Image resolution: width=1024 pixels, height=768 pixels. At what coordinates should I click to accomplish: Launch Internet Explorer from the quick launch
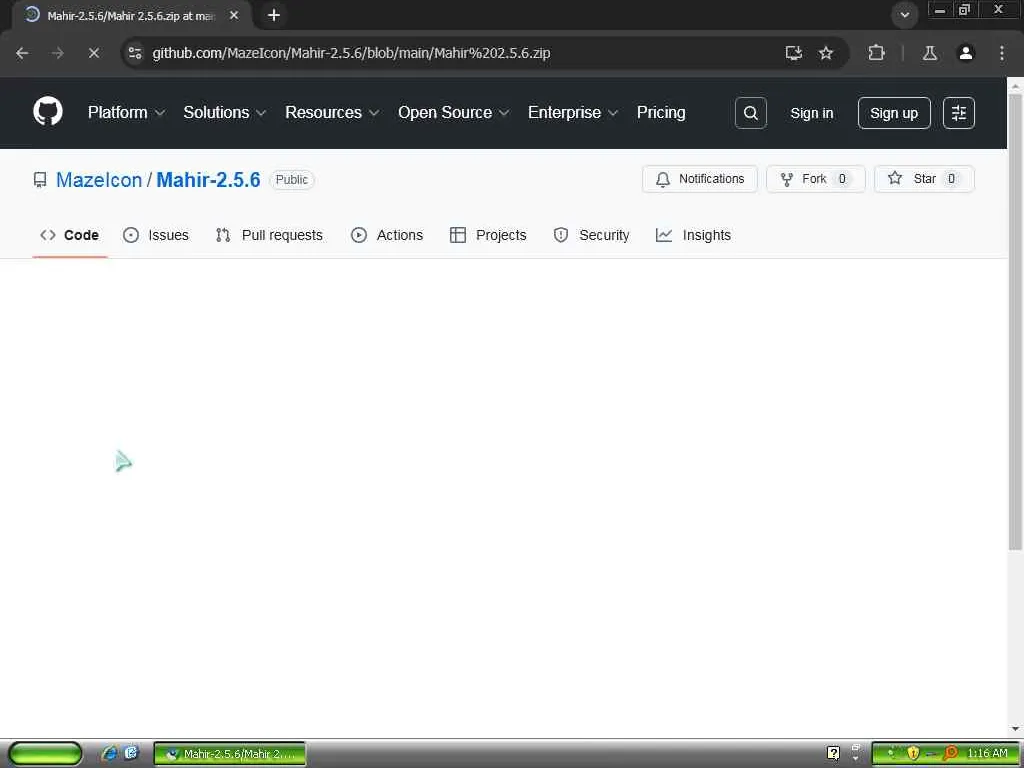(109, 753)
